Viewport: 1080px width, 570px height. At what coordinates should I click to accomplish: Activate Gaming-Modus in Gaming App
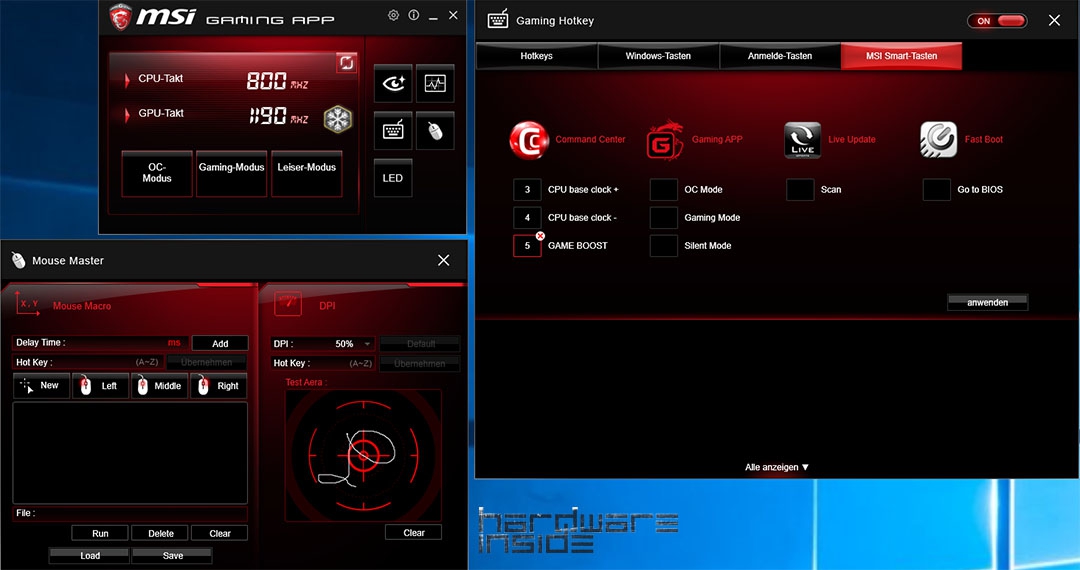(231, 173)
